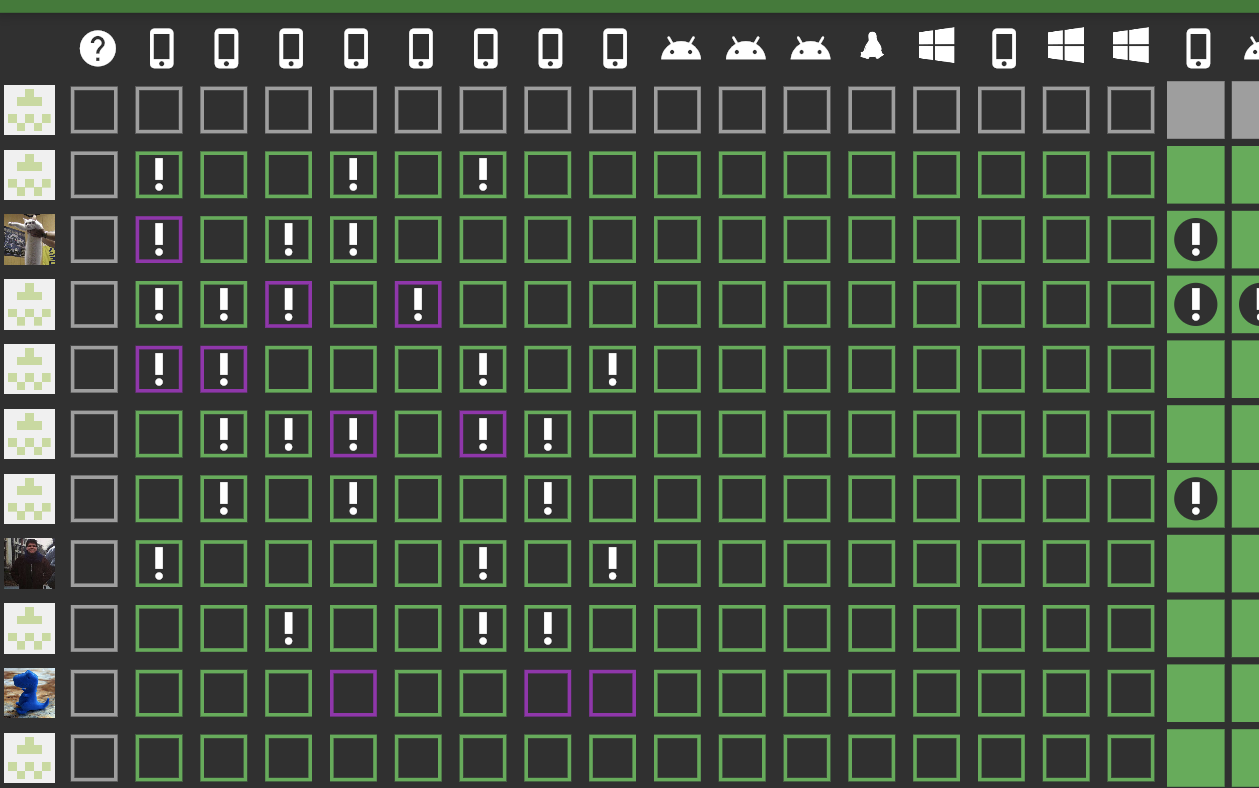The image size is (1259, 788).
Task: Toggle the purple exclamation box in raccoon row
Action: [x=159, y=239]
